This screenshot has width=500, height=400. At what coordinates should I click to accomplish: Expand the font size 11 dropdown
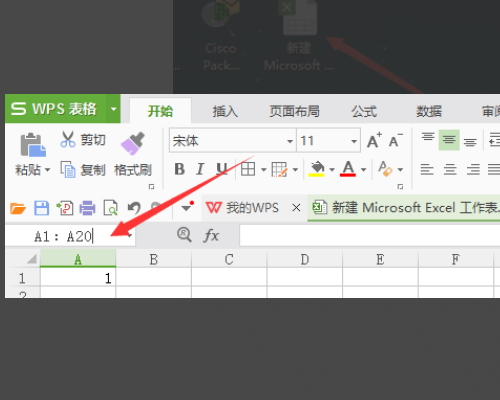click(354, 141)
